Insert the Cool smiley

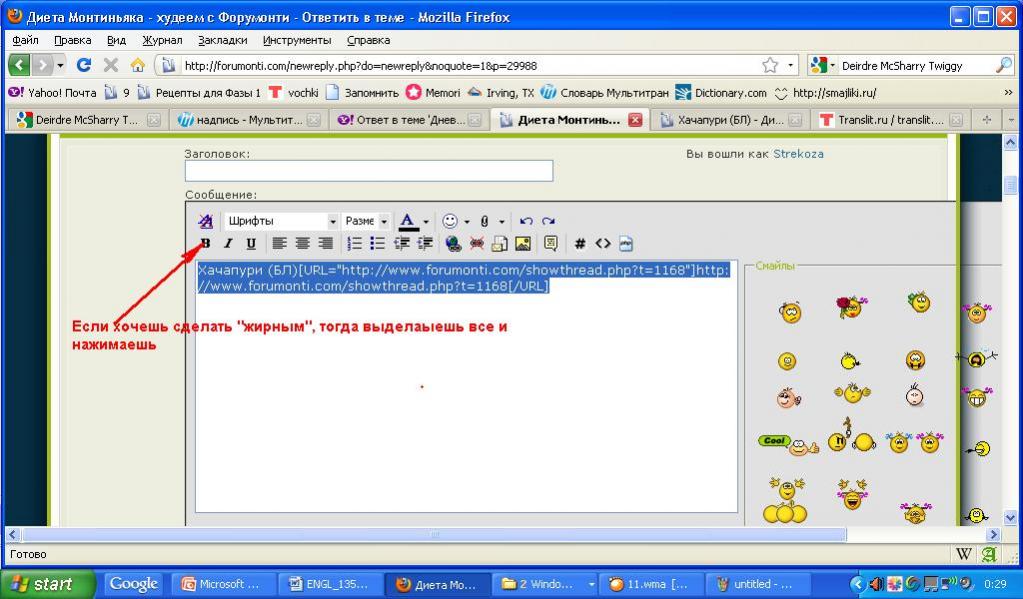788,444
